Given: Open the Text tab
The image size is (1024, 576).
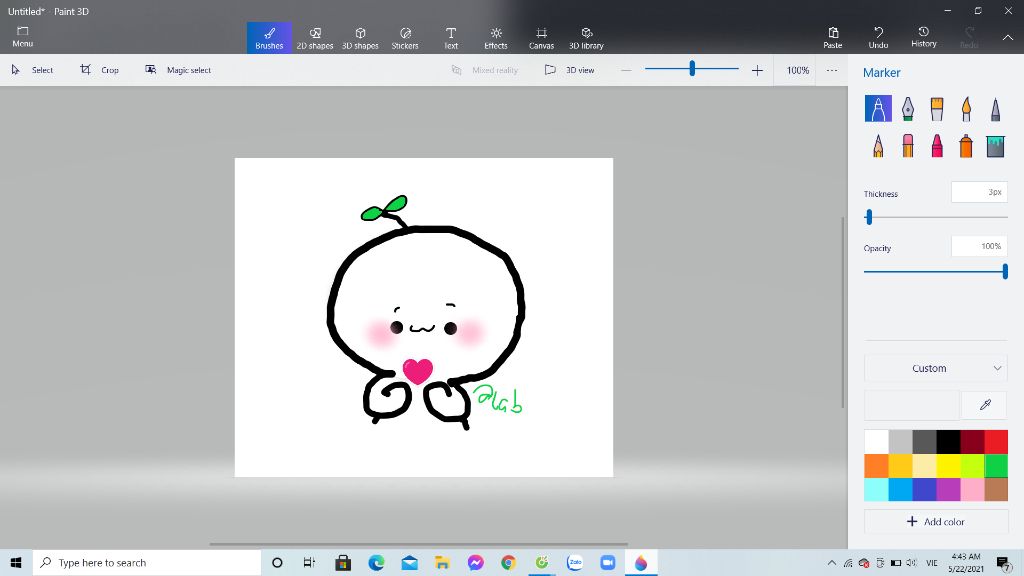Looking at the screenshot, I should [x=451, y=37].
